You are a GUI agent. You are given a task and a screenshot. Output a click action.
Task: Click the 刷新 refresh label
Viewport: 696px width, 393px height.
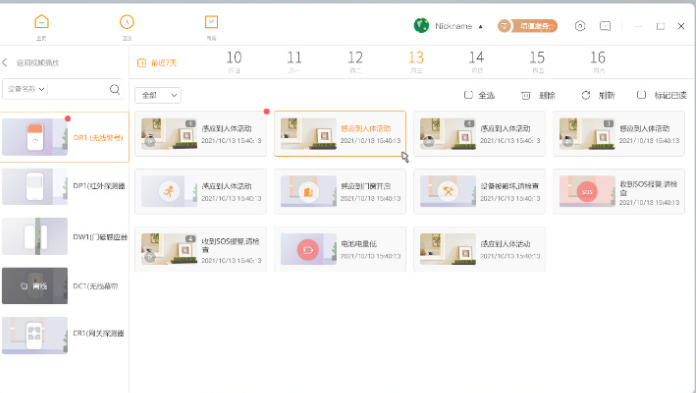607,95
